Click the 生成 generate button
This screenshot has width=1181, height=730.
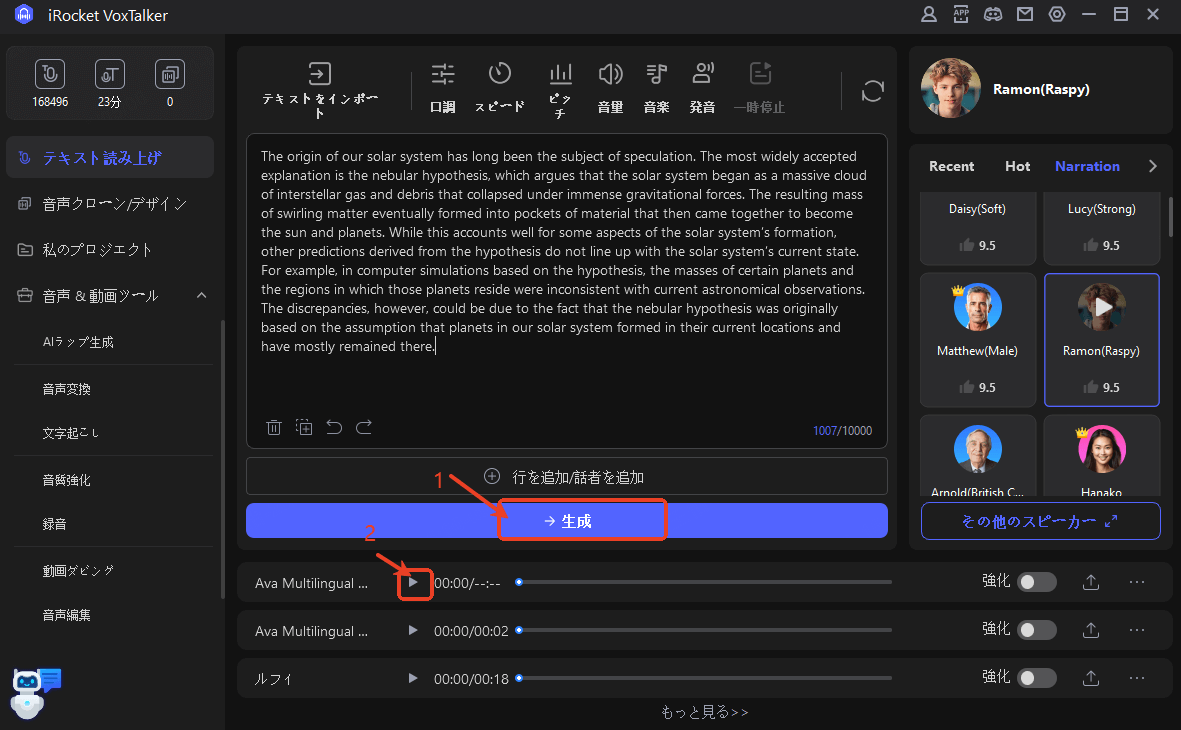566,521
